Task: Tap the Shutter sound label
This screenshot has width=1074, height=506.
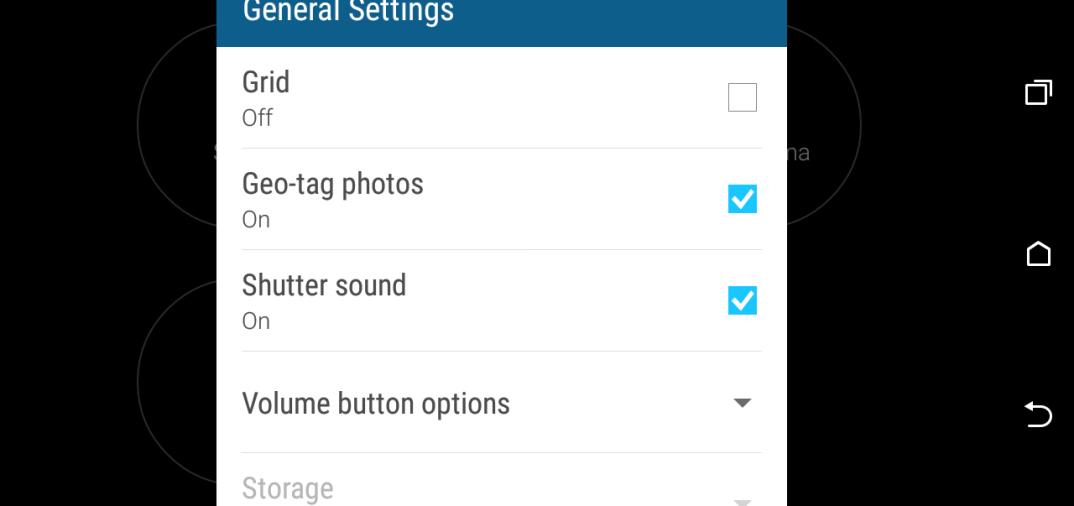Action: coord(324,285)
